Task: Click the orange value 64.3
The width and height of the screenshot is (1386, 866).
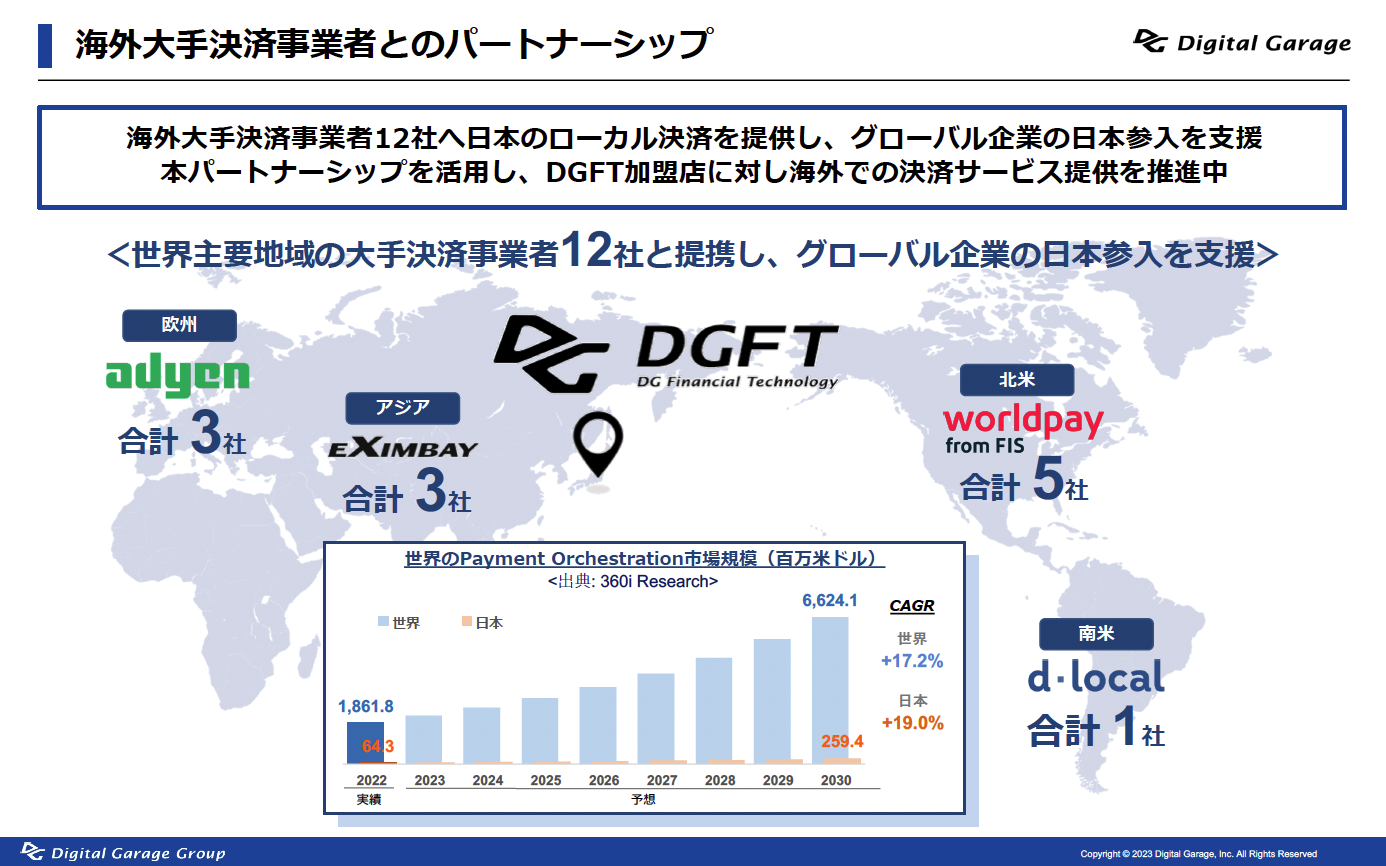Action: [x=378, y=746]
